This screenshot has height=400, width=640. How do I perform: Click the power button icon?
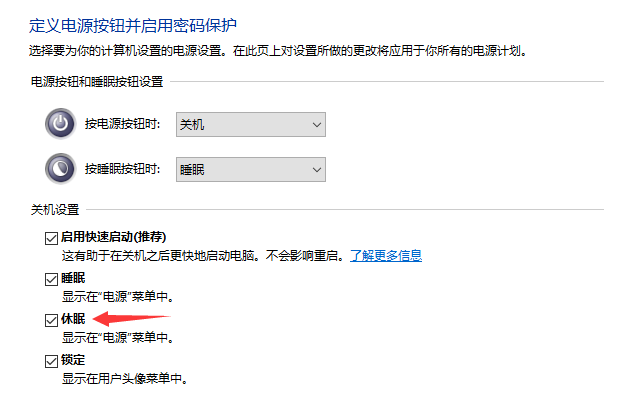click(60, 125)
